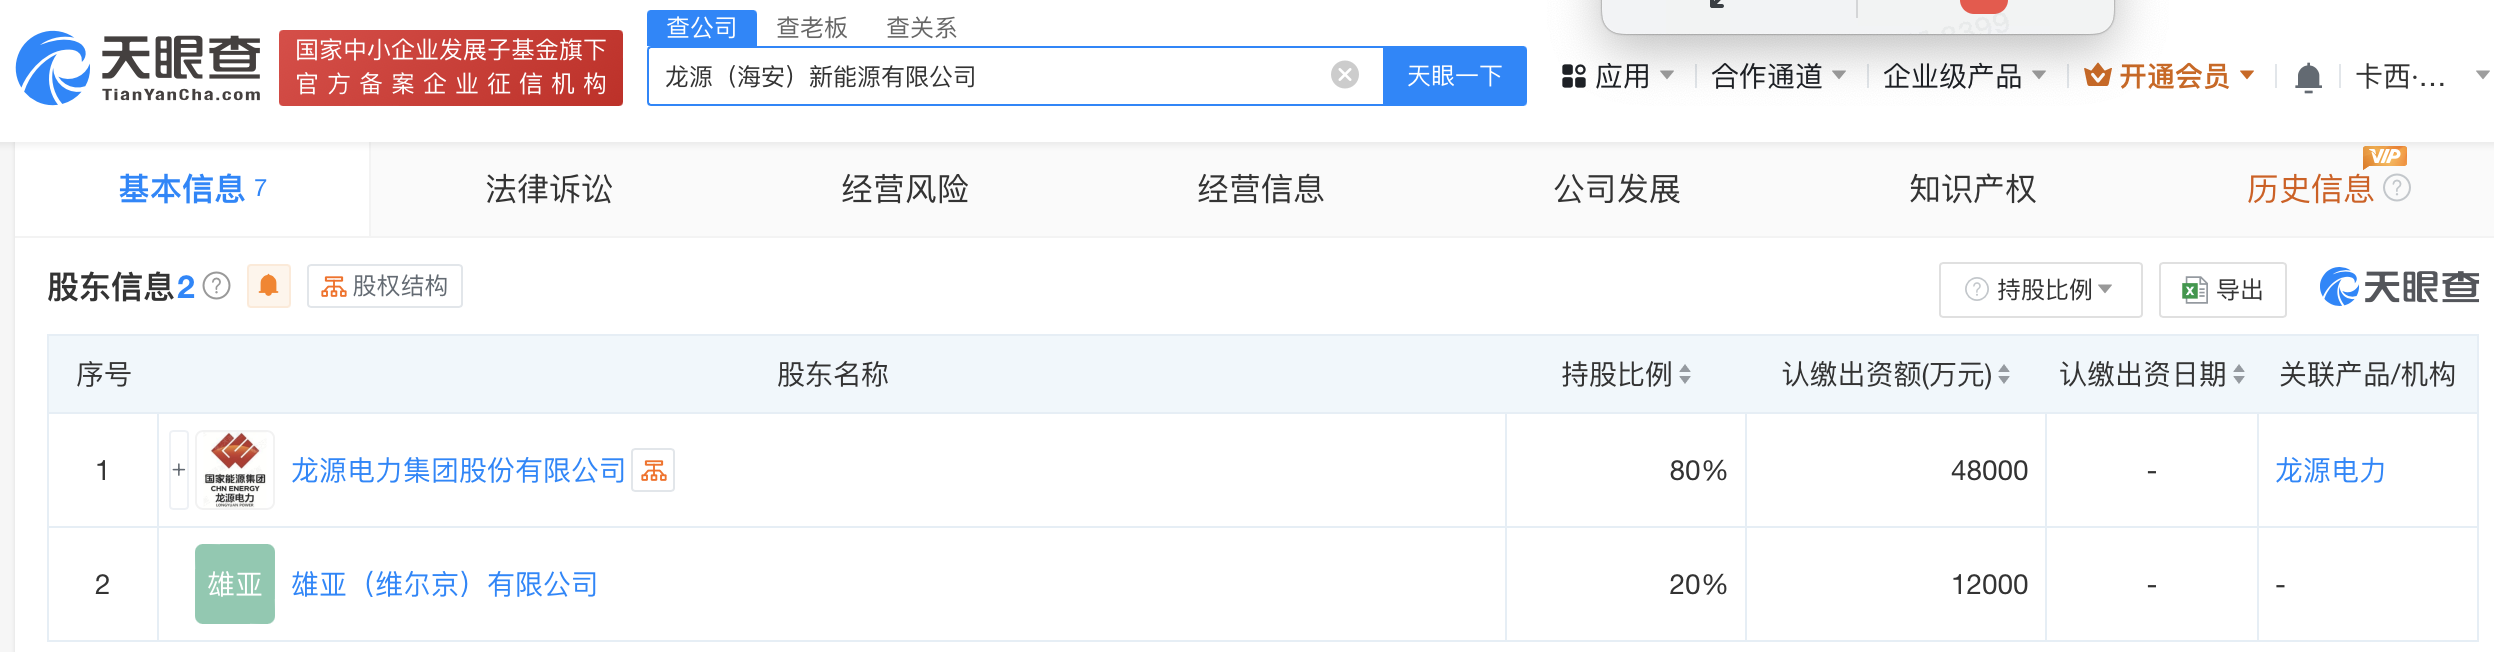Open the 持股比例 dropdown filter
This screenshot has width=2494, height=652.
click(2040, 290)
